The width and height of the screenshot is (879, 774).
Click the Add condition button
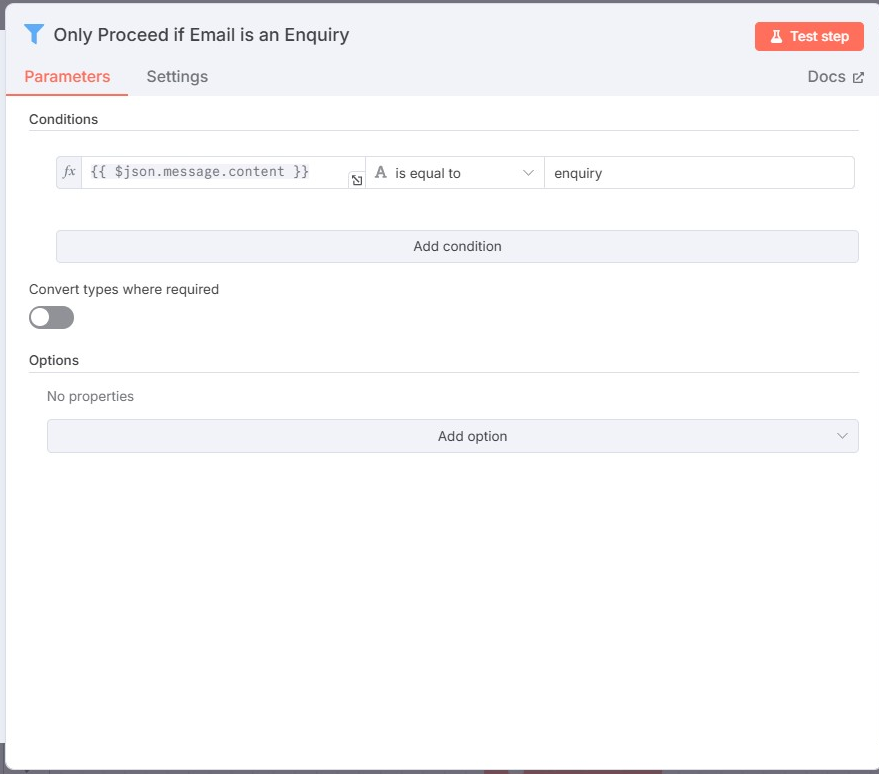(457, 246)
